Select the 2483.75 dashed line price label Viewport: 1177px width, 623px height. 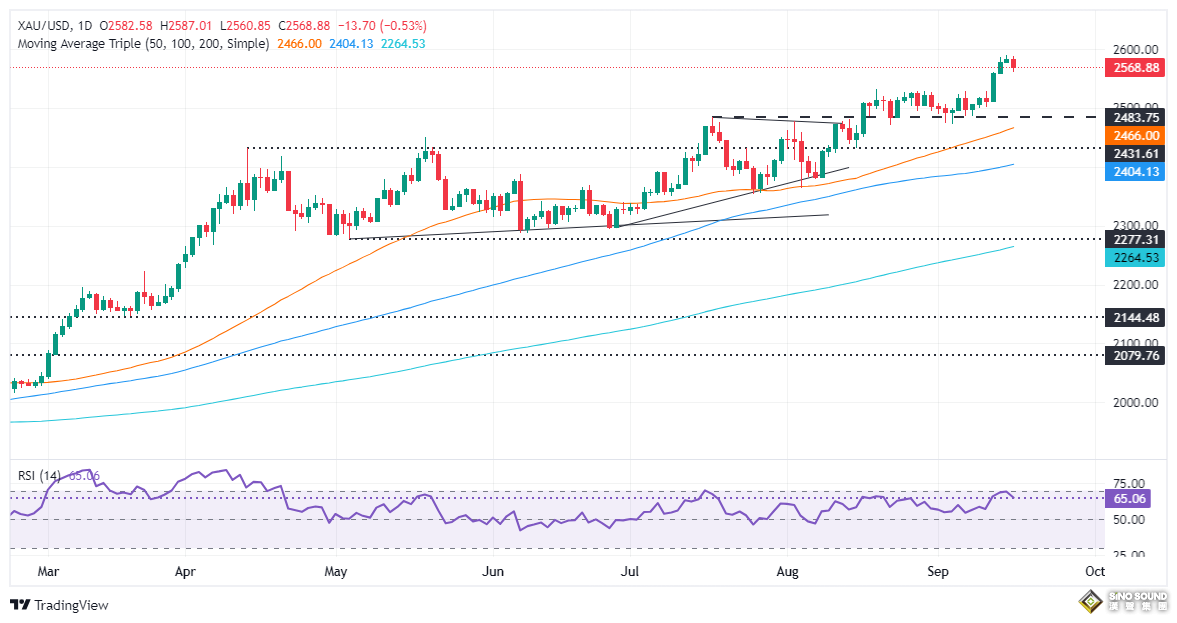coord(1135,118)
